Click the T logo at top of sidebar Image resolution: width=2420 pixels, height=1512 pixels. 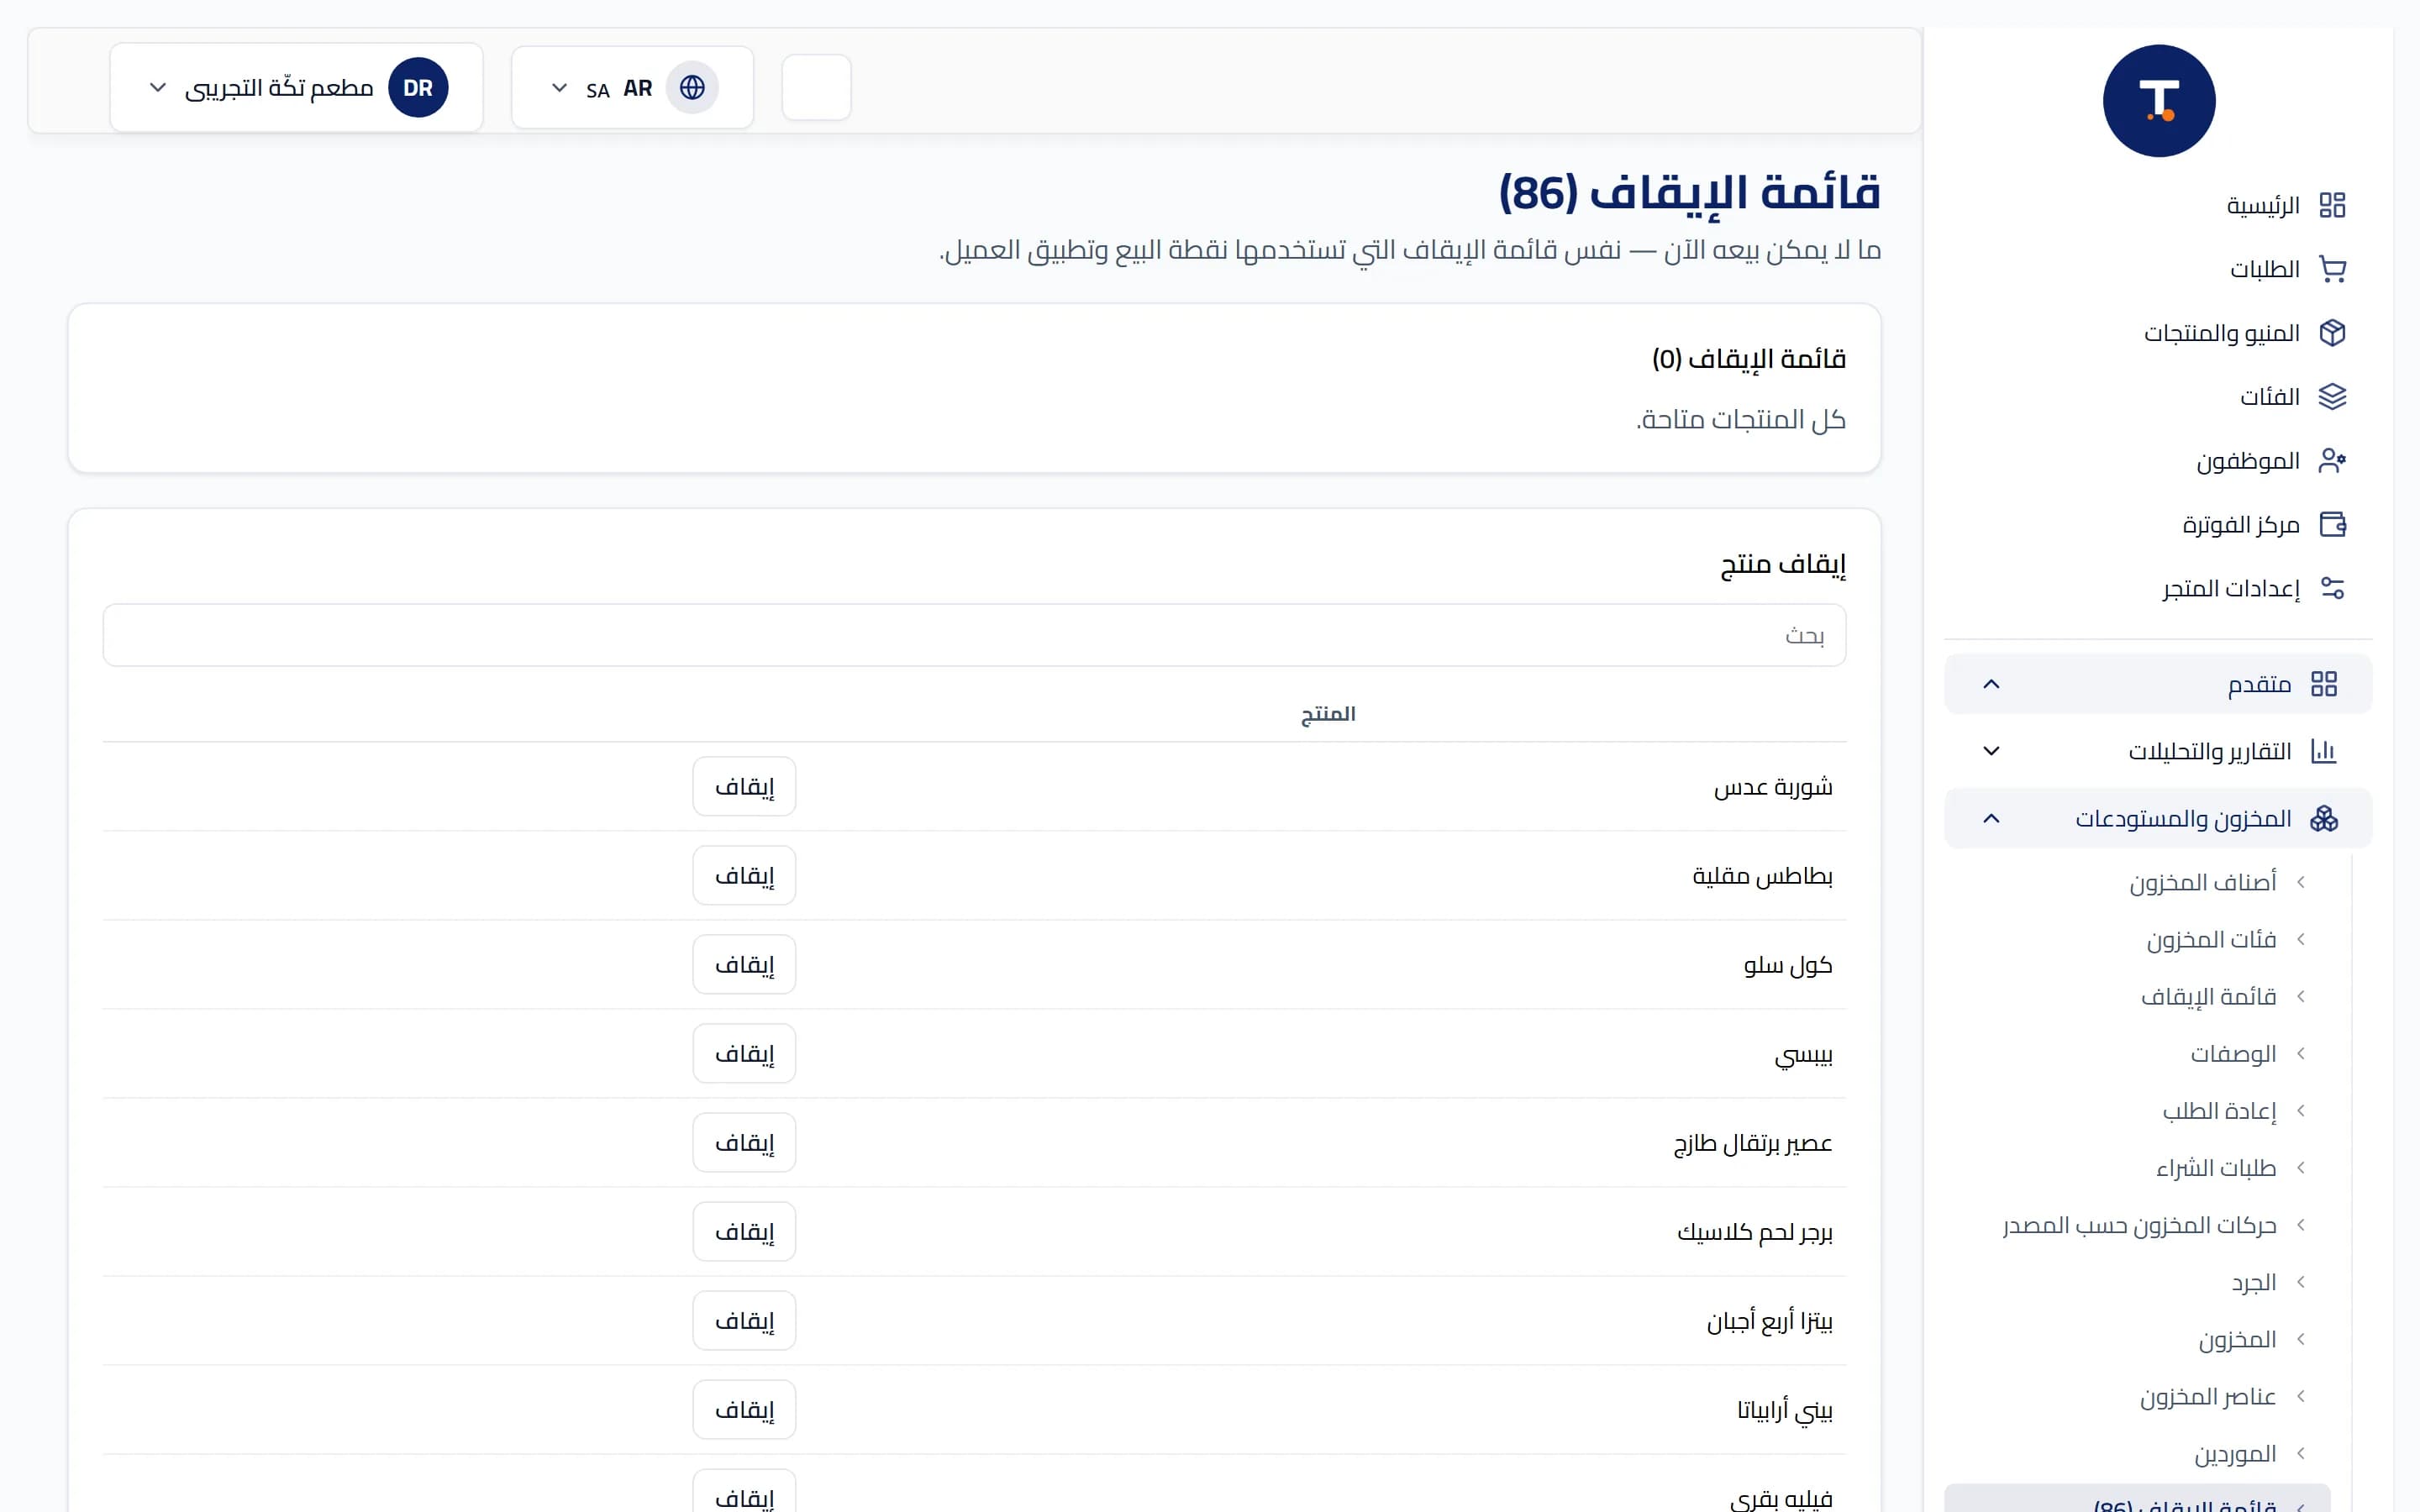tap(2159, 101)
